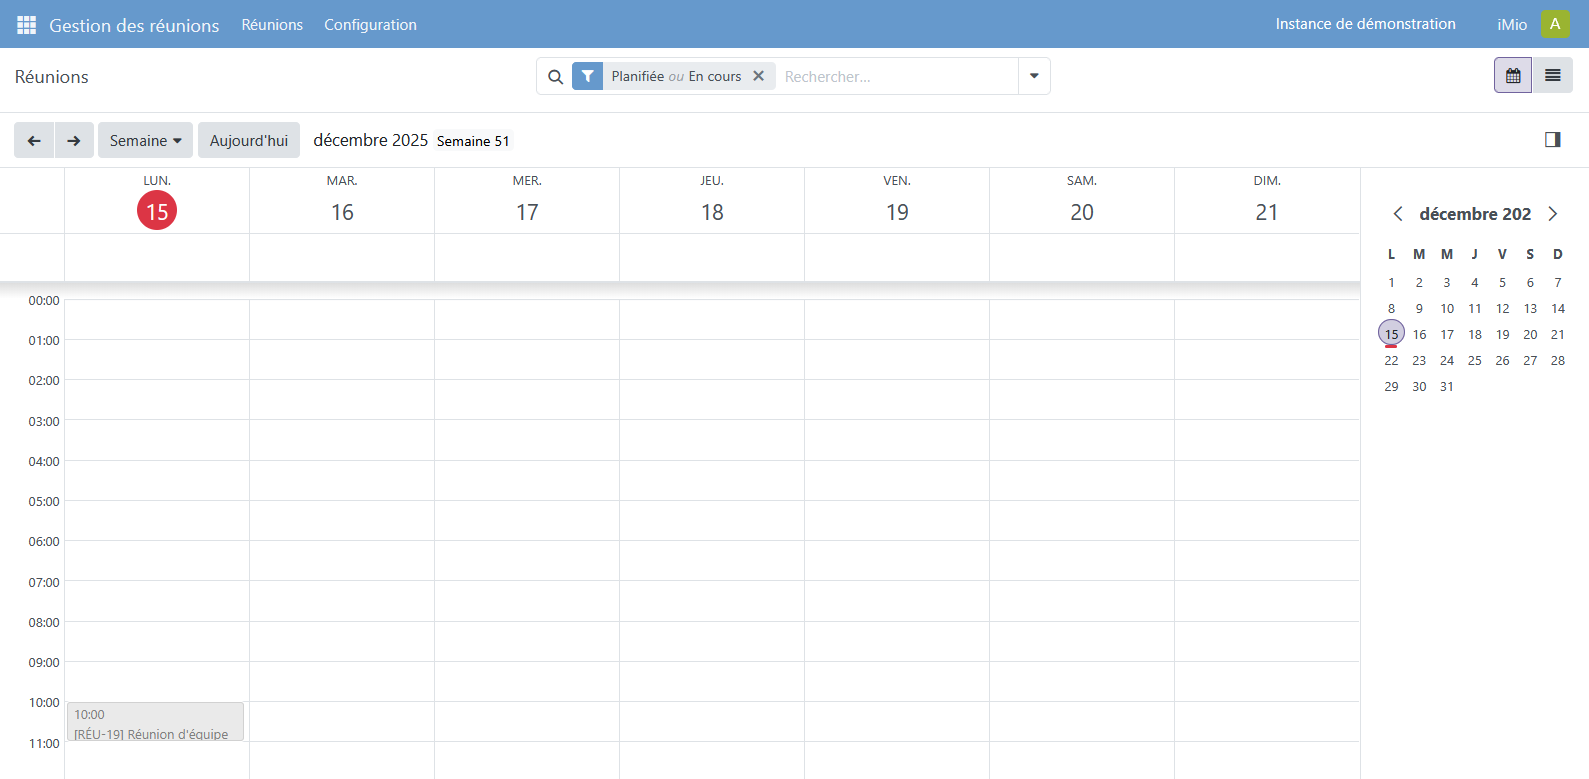Go to previous week

34,141
